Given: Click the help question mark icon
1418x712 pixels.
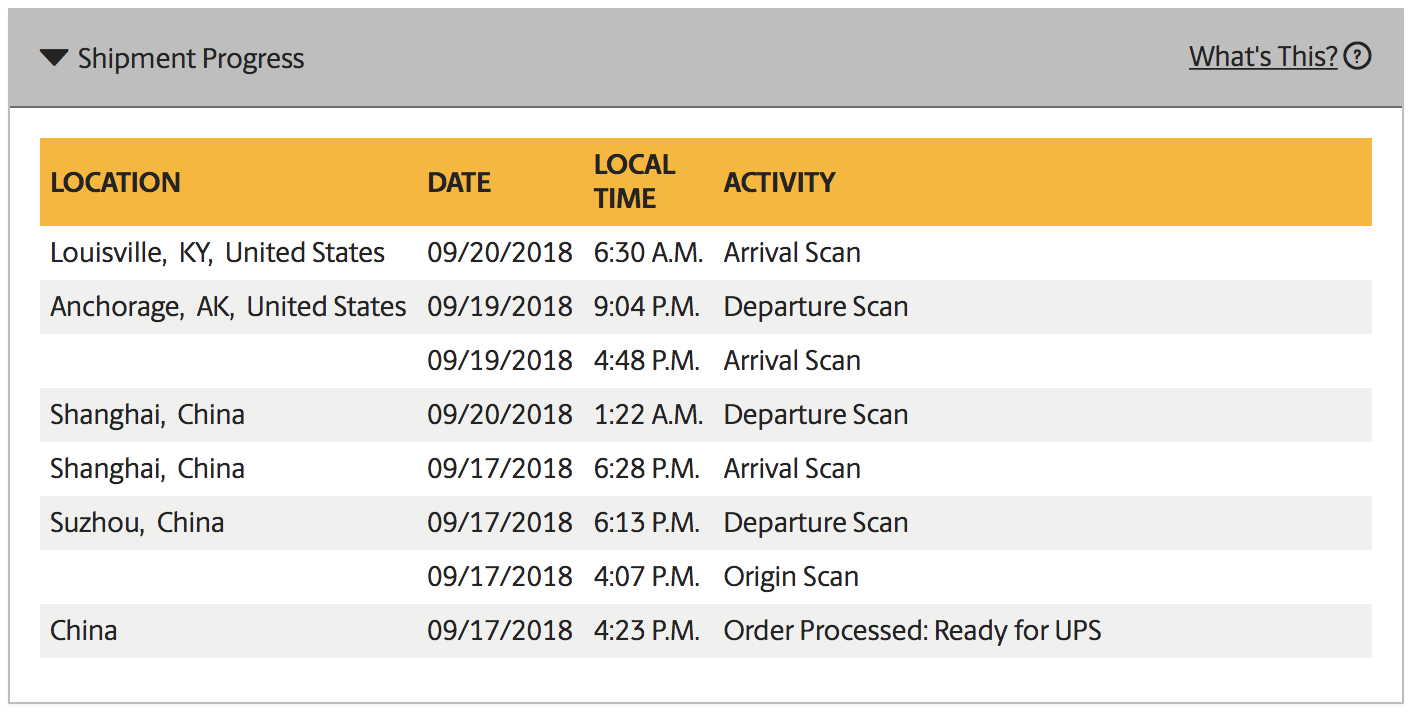Looking at the screenshot, I should (1357, 57).
